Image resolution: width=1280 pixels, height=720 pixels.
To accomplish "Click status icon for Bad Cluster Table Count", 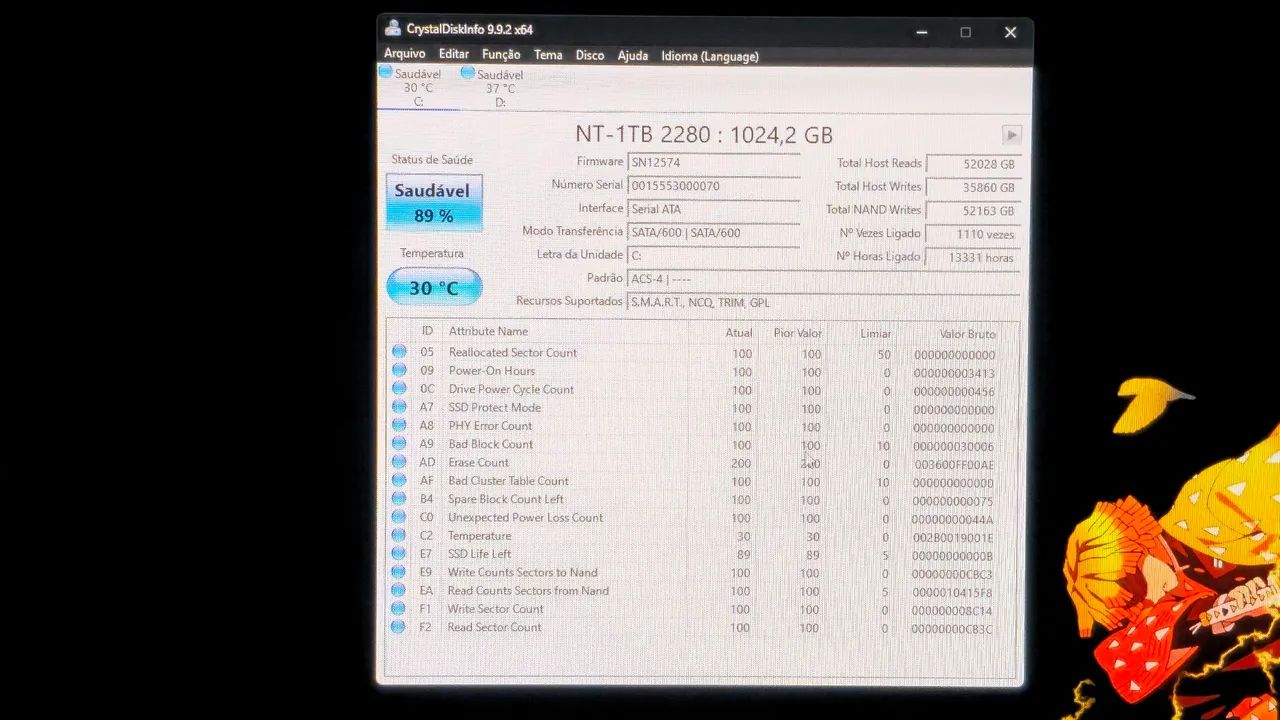I will 399,480.
